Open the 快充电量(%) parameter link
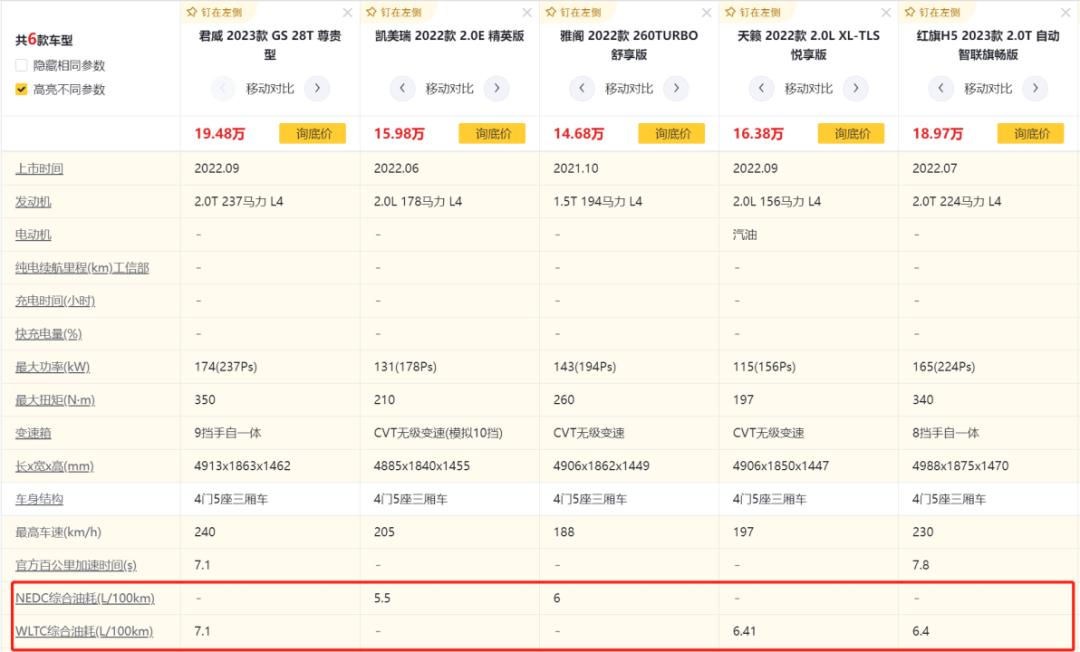Screen dimensions: 1080x652 click(48, 334)
